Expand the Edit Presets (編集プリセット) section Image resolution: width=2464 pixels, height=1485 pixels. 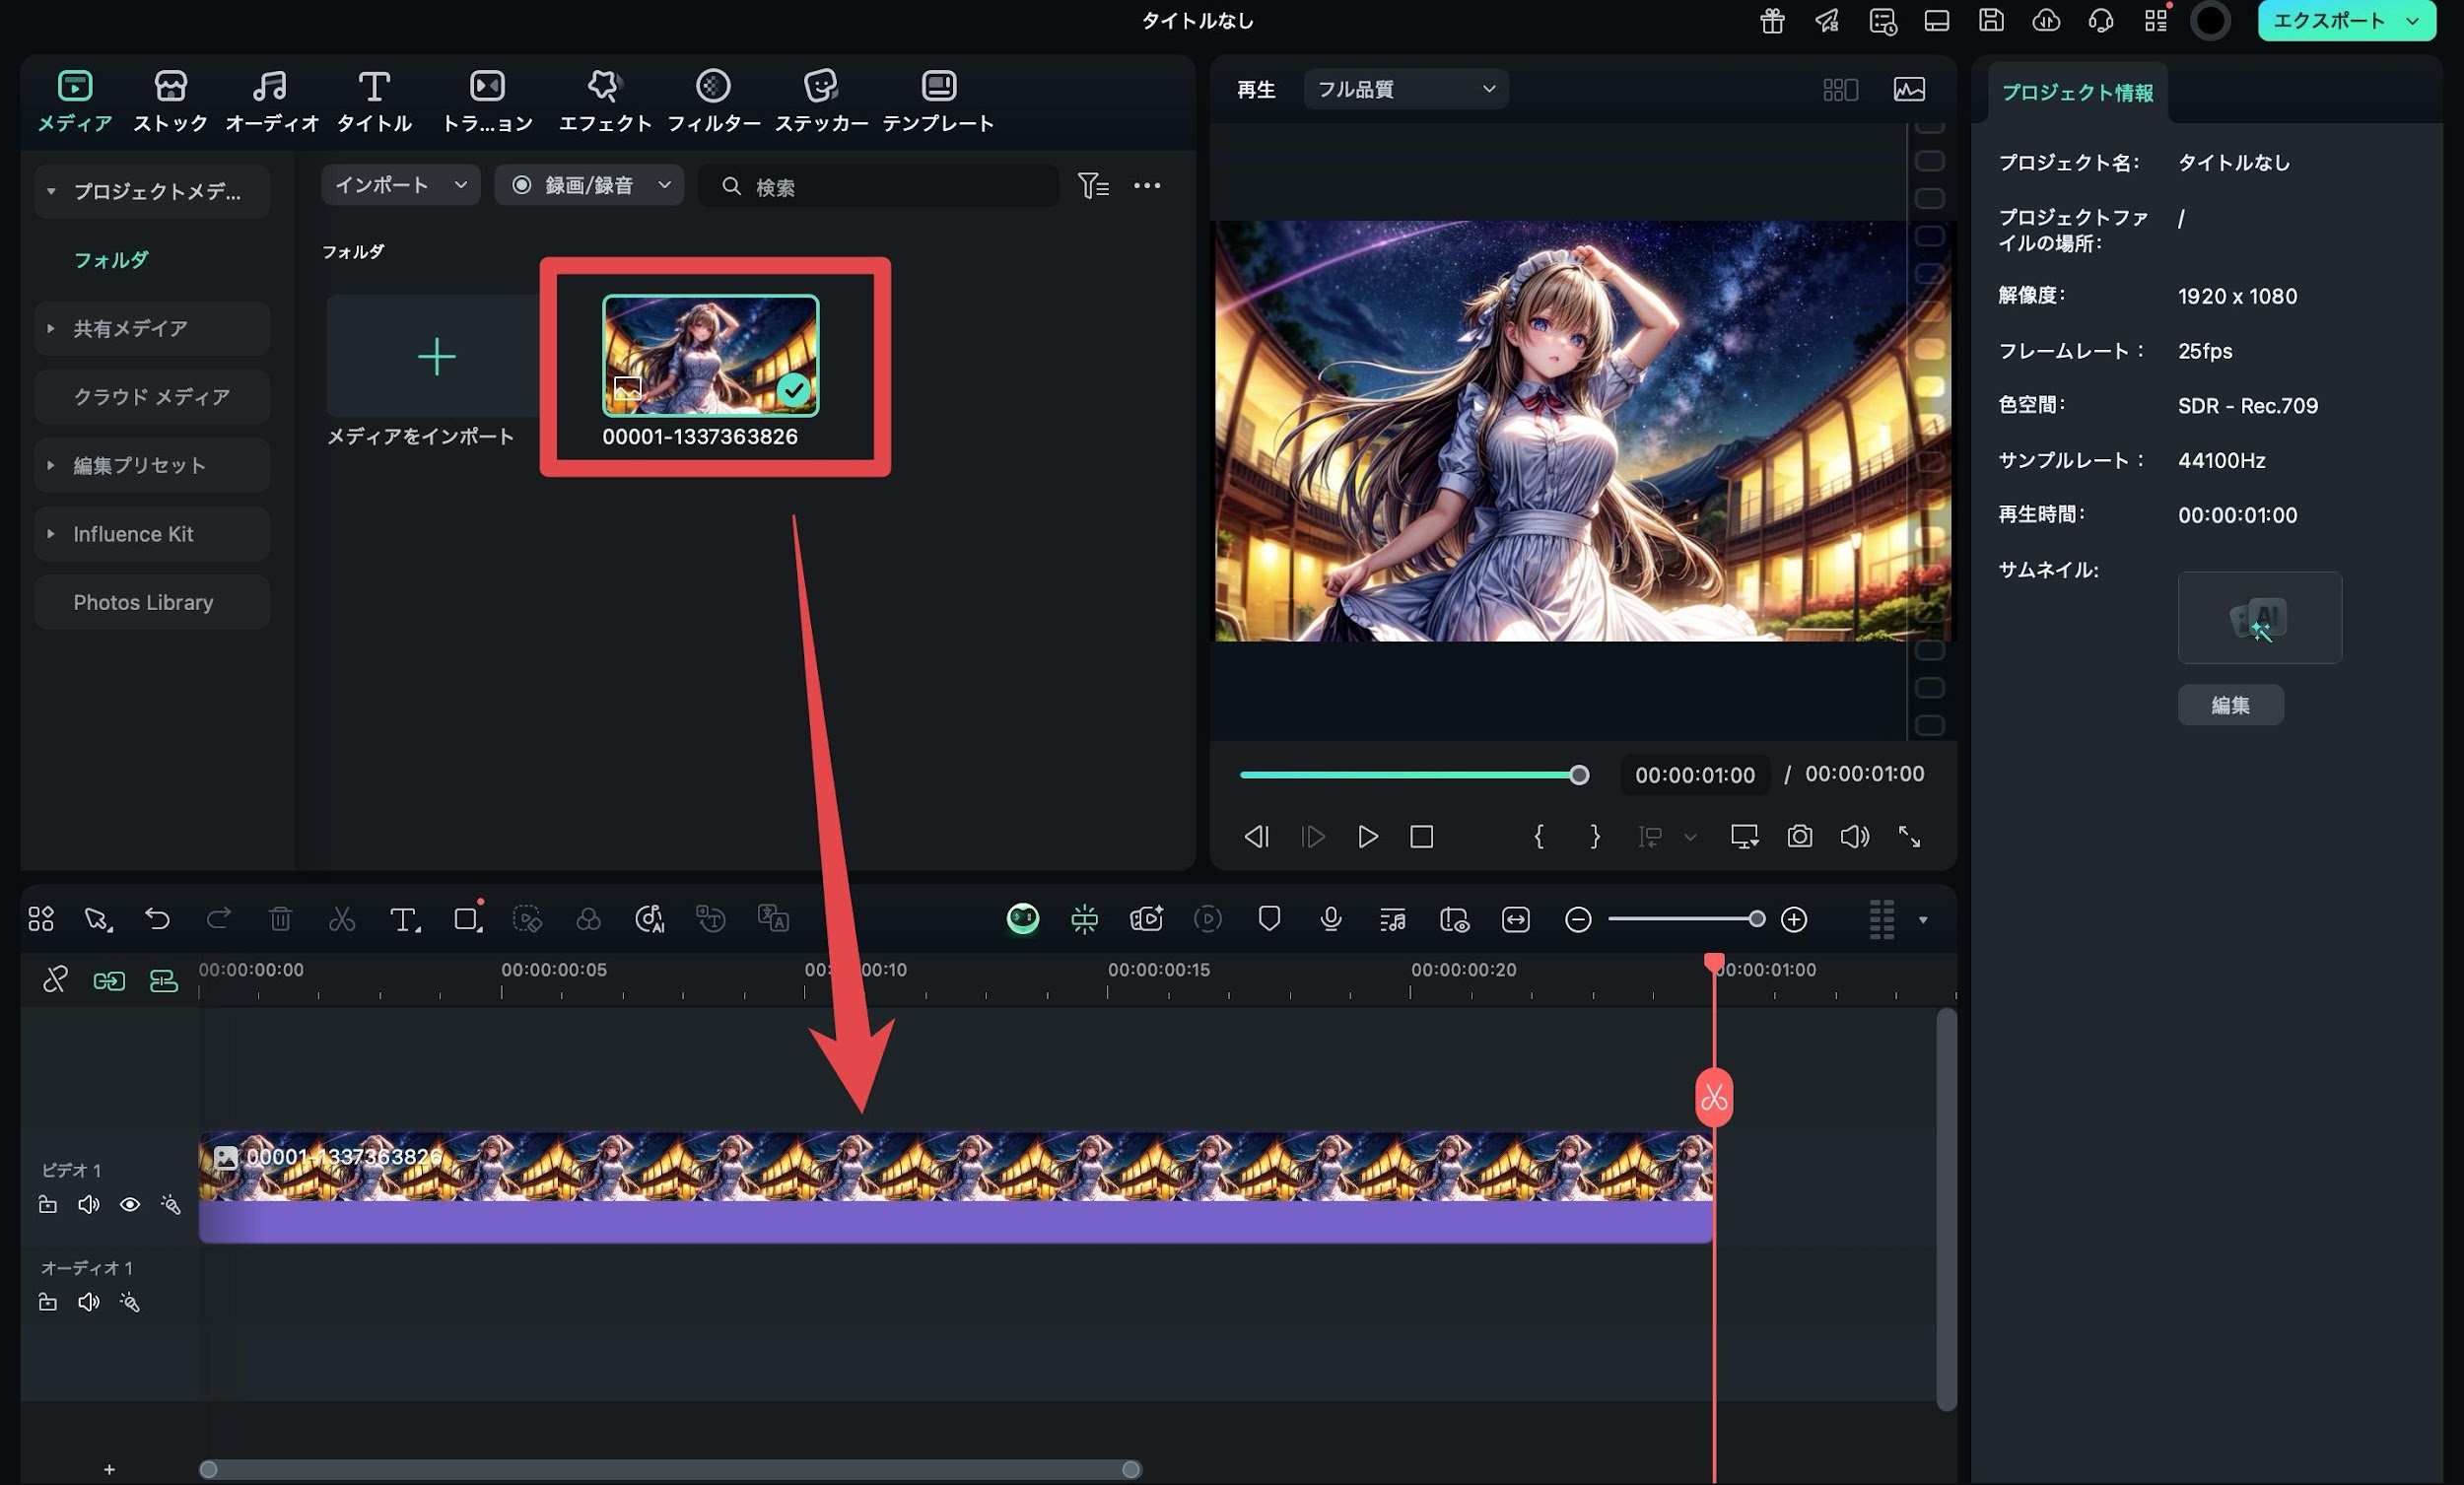pos(51,465)
